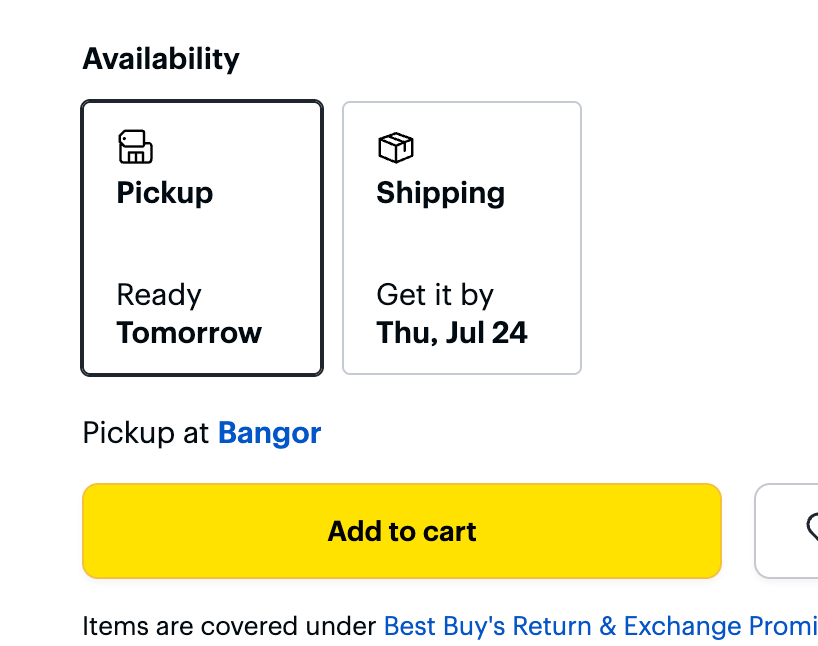Click the Add to cart button
Screen dimensions: 818x646
click(401, 531)
